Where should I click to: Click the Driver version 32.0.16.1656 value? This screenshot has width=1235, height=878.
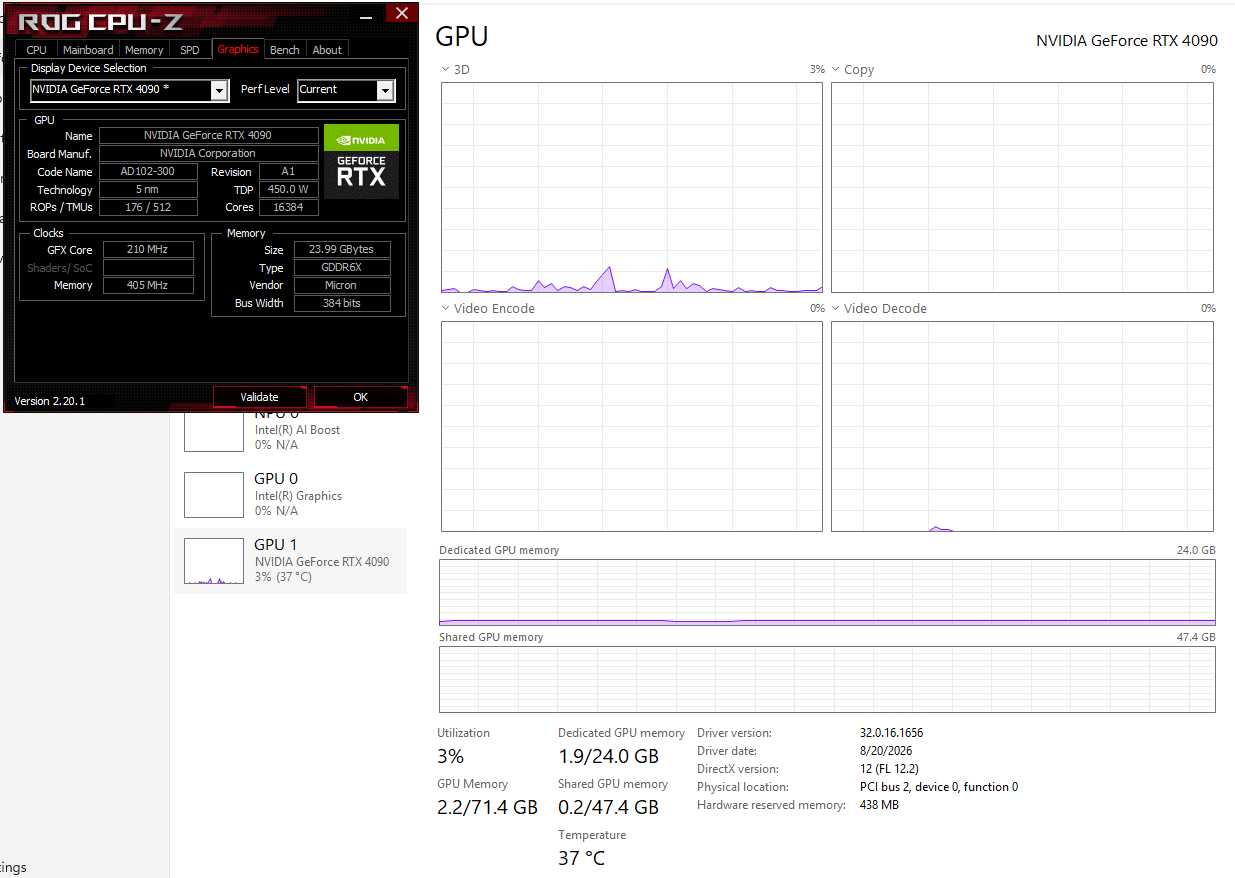click(x=892, y=733)
